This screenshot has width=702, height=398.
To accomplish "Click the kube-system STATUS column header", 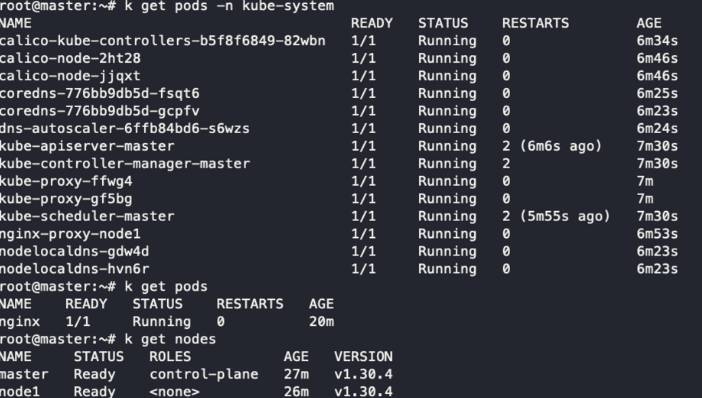I will (443, 23).
